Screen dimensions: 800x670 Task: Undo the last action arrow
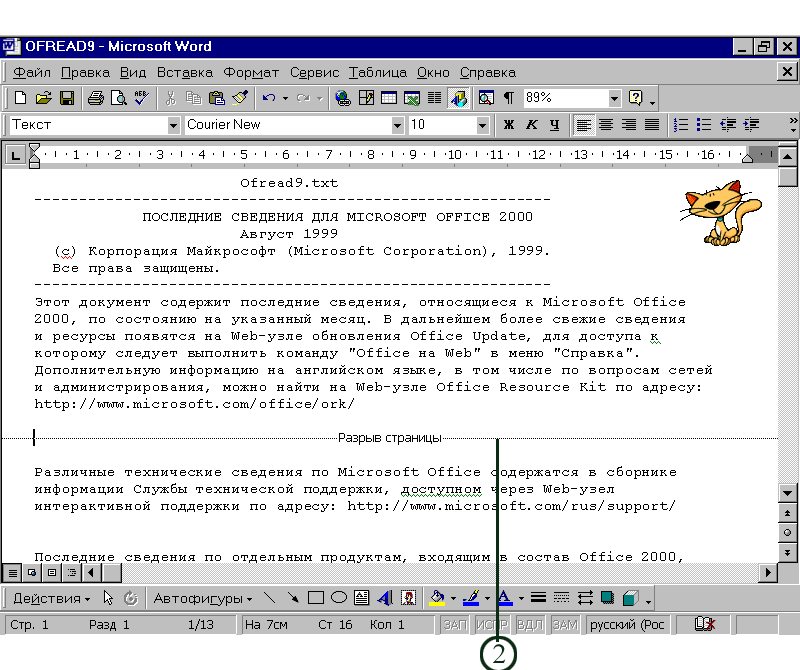point(269,97)
